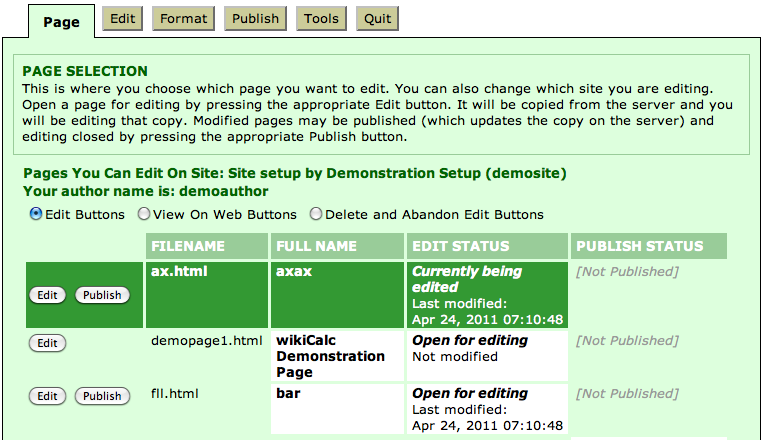Click the demopage1.html filename
This screenshot has width=765, height=440.
pos(206,341)
